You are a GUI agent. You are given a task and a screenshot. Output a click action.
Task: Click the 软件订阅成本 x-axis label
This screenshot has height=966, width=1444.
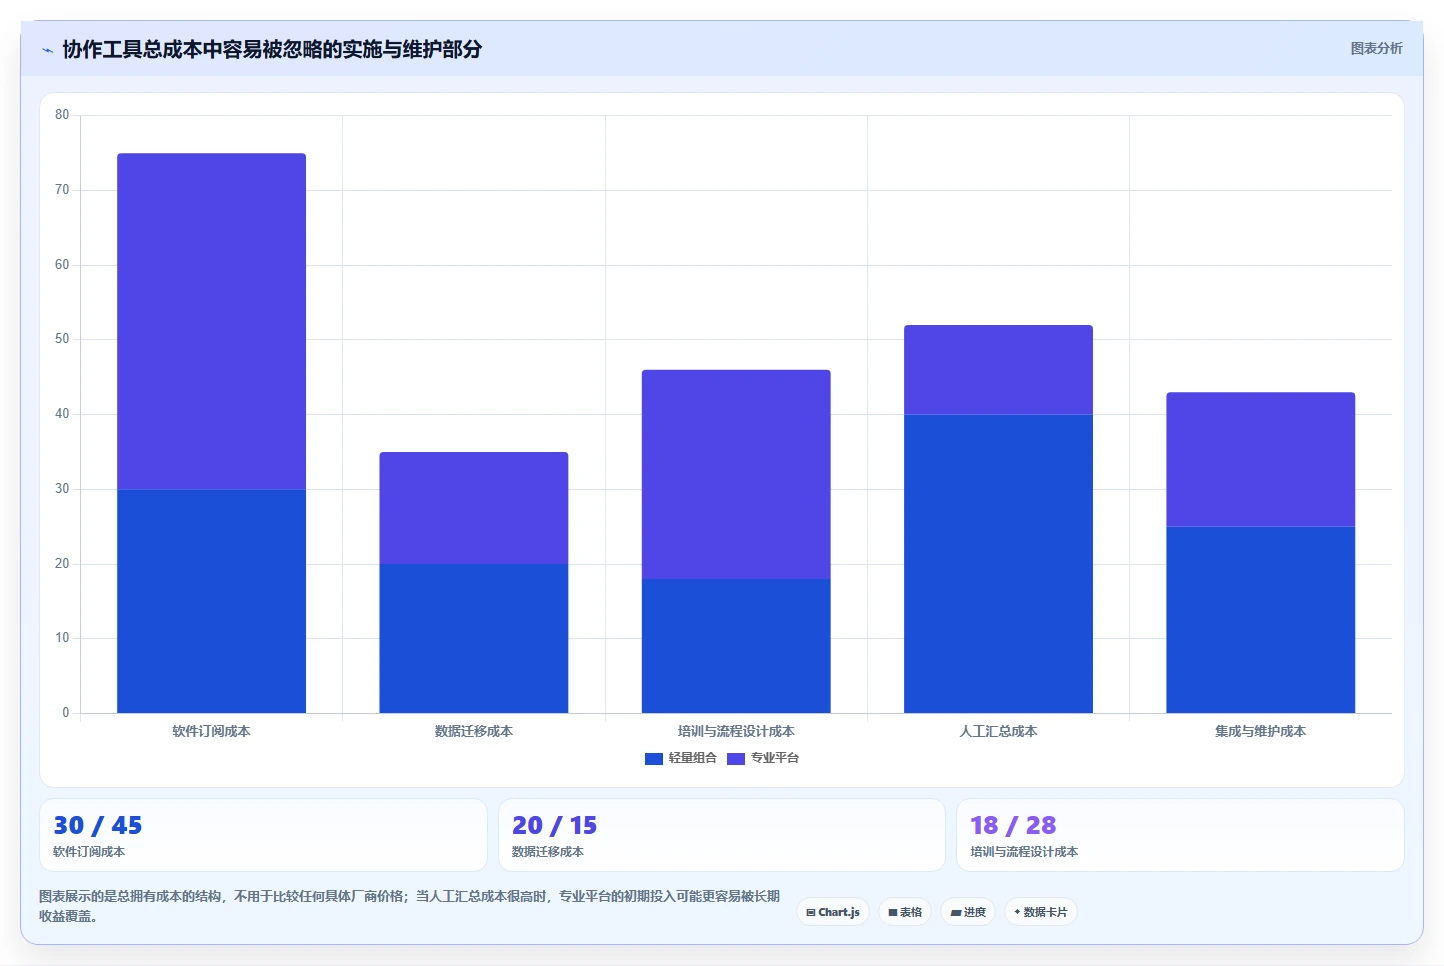(211, 731)
